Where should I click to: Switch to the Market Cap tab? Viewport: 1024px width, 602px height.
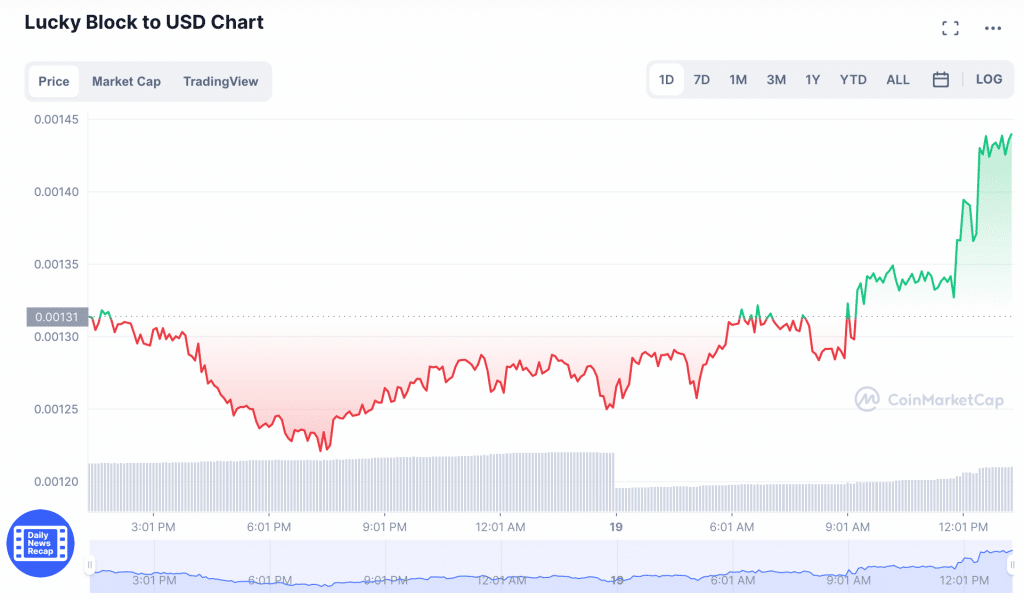pyautogui.click(x=126, y=82)
